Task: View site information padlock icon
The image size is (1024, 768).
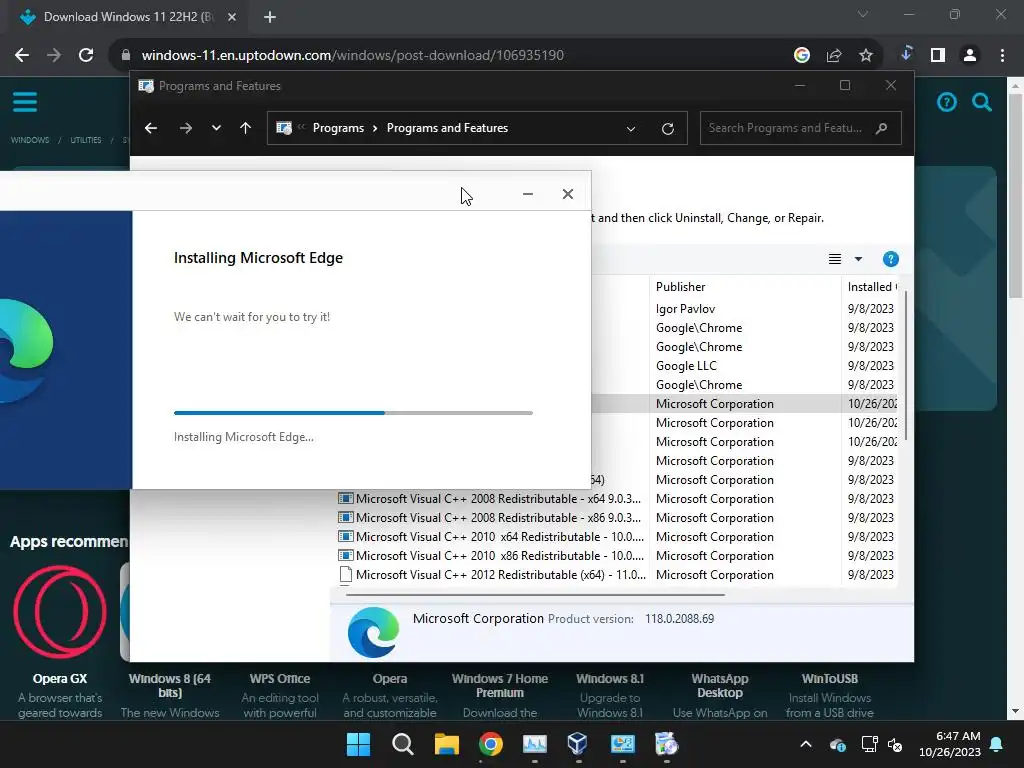Action: pyautogui.click(x=126, y=56)
